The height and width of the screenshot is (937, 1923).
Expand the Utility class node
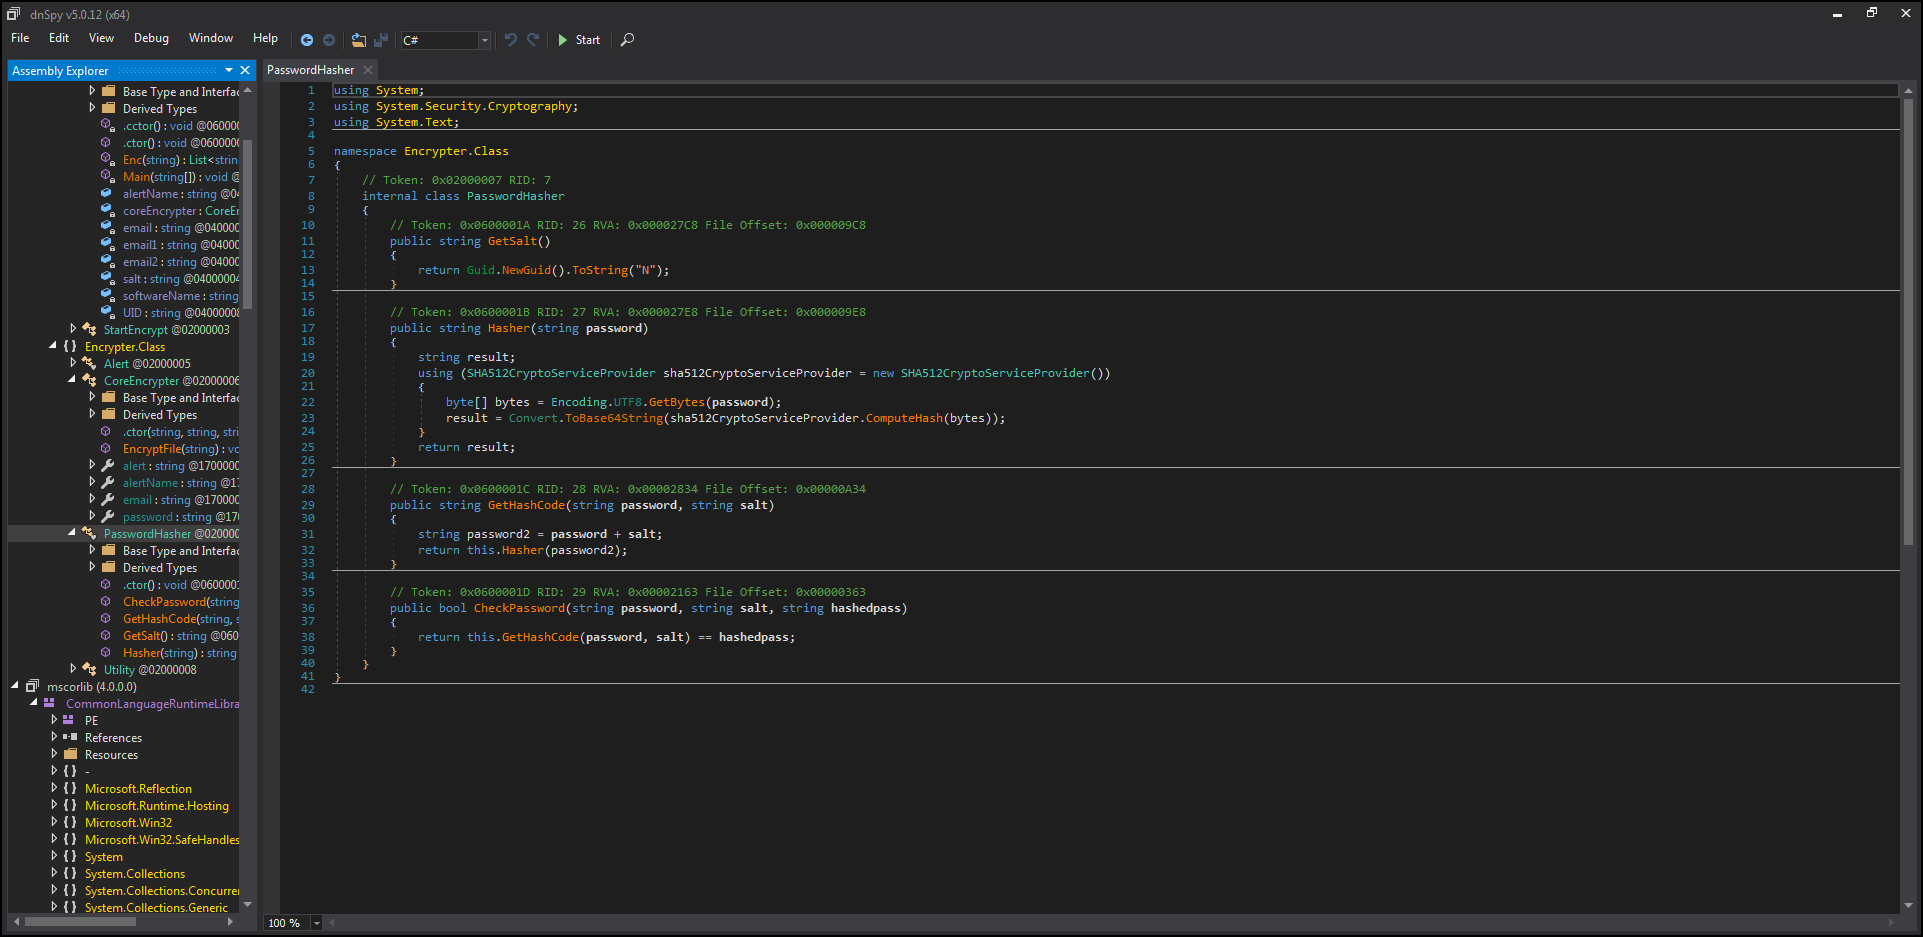(x=73, y=669)
